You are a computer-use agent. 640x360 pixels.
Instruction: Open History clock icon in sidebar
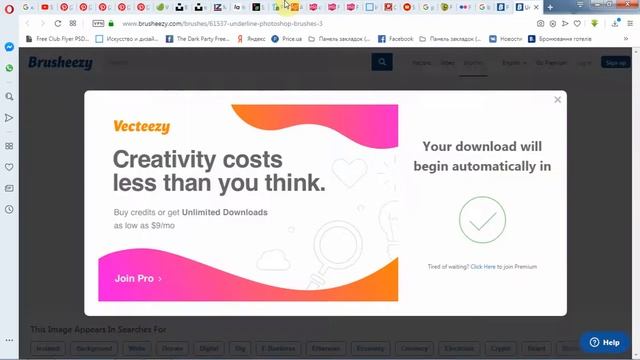[x=9, y=209]
